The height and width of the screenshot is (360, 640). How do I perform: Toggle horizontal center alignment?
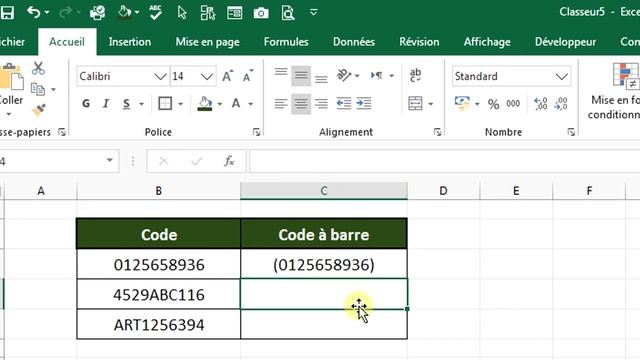tap(301, 104)
